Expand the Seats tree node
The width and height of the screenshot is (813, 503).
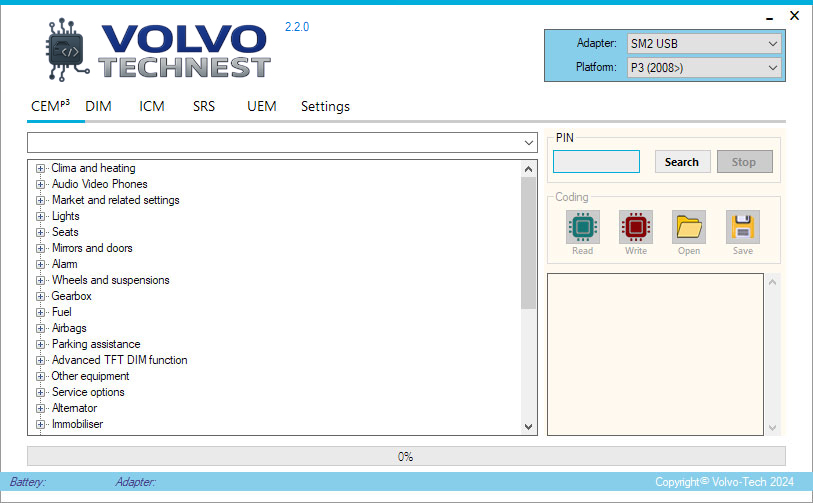(x=40, y=233)
